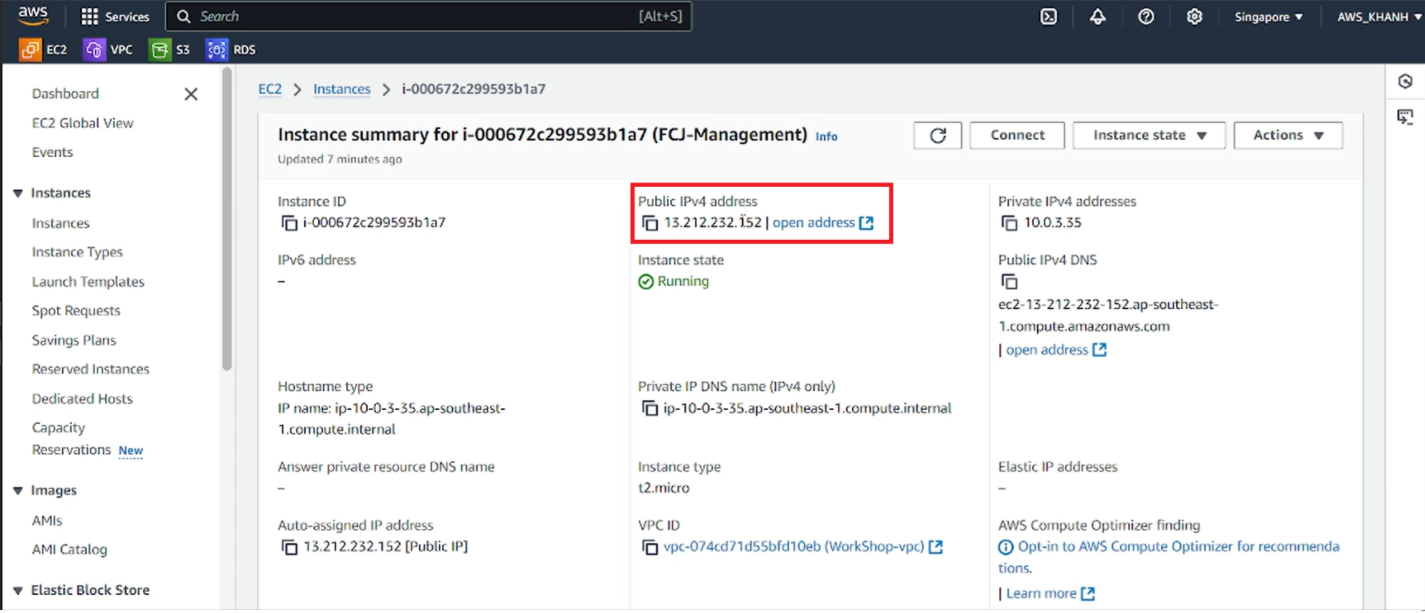The image size is (1425, 613).
Task: Open Dedicated Hosts
Action: 82,399
